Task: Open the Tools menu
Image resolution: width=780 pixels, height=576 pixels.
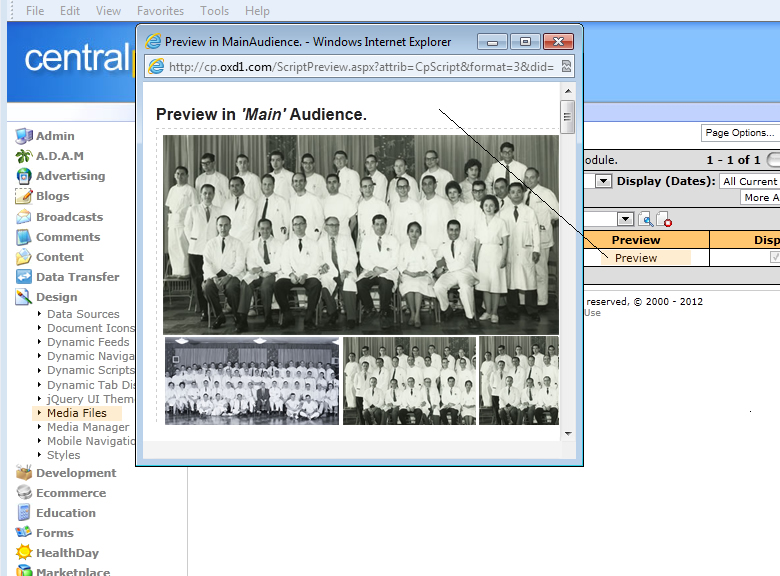Action: 214,11
